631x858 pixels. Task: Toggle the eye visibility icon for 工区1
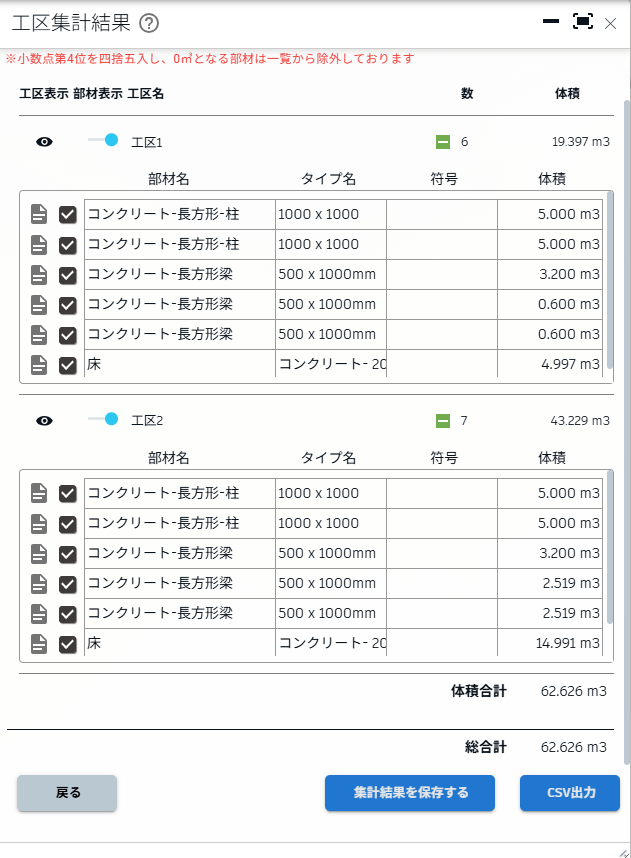(x=44, y=142)
